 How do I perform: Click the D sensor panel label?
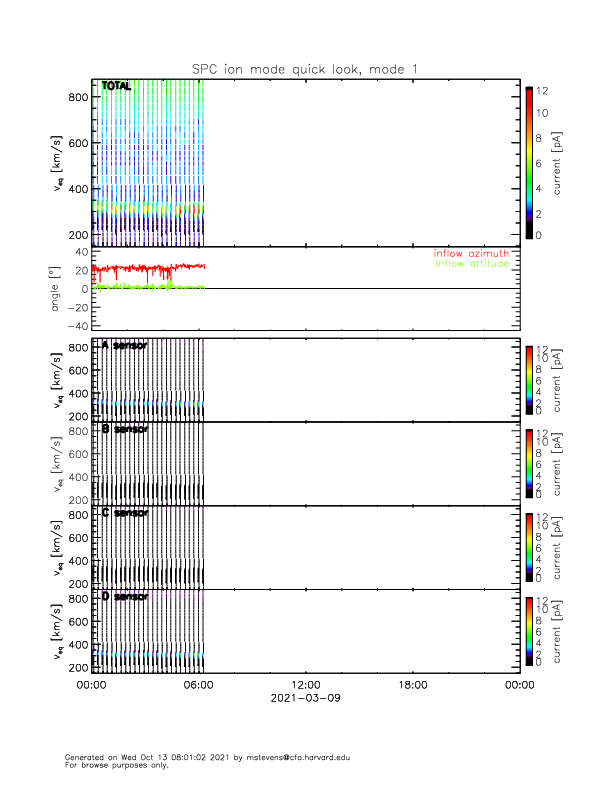click(125, 597)
